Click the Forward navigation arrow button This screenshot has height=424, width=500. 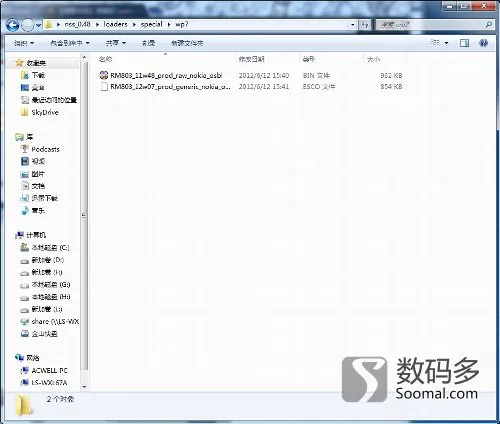click(x=28, y=25)
